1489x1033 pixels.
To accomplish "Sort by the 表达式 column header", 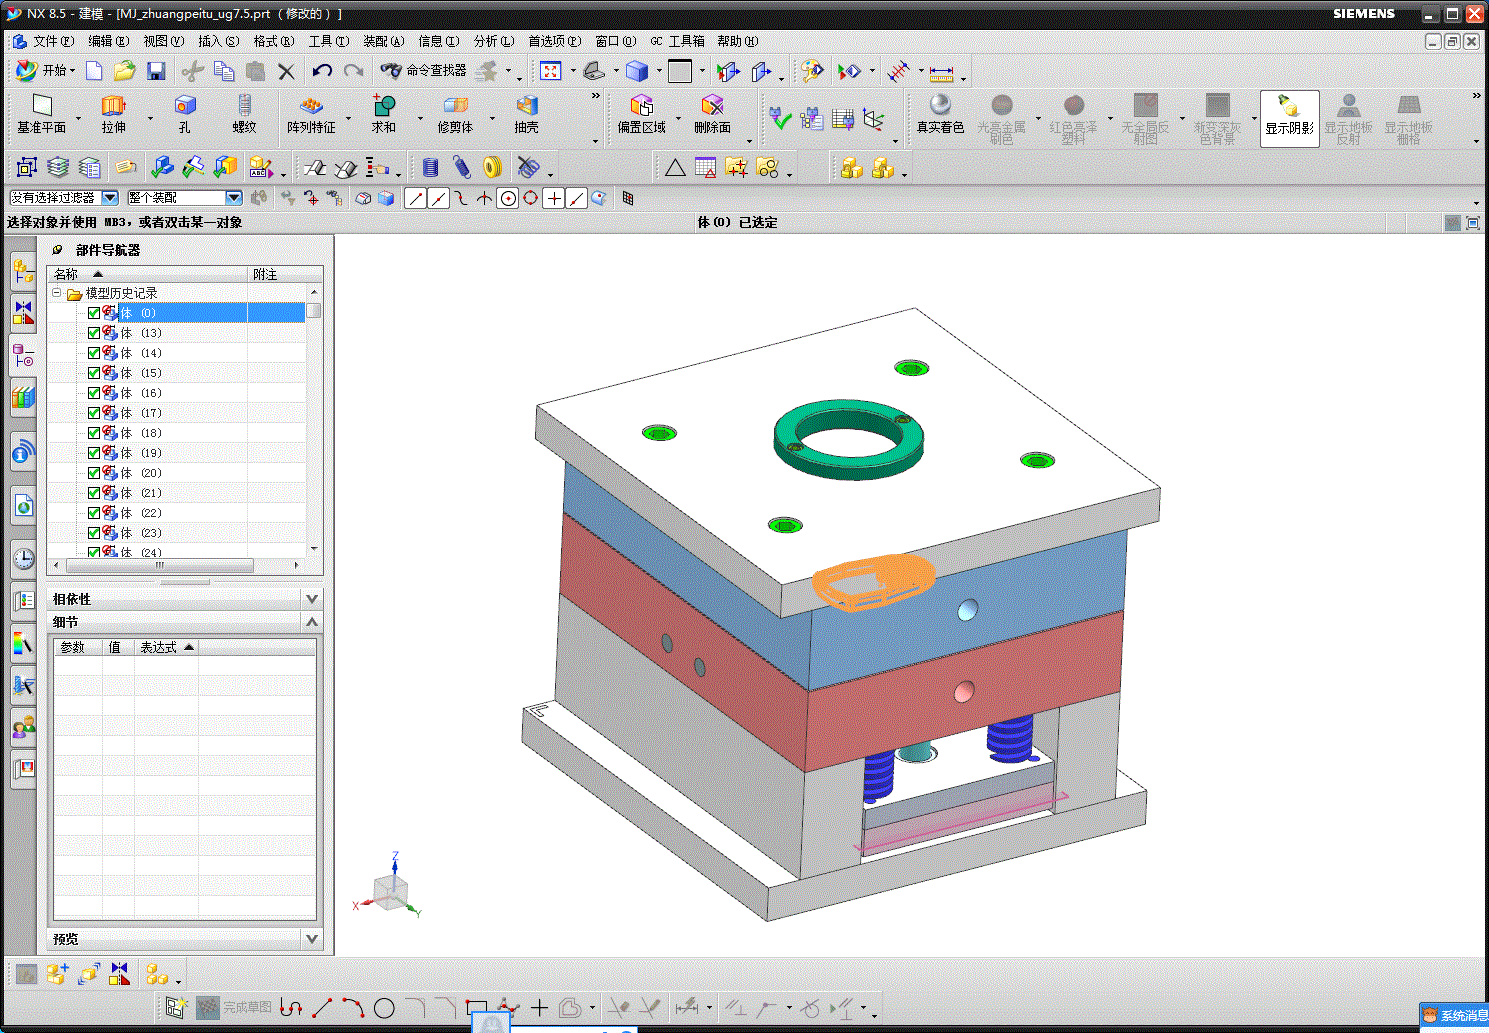I will point(167,647).
